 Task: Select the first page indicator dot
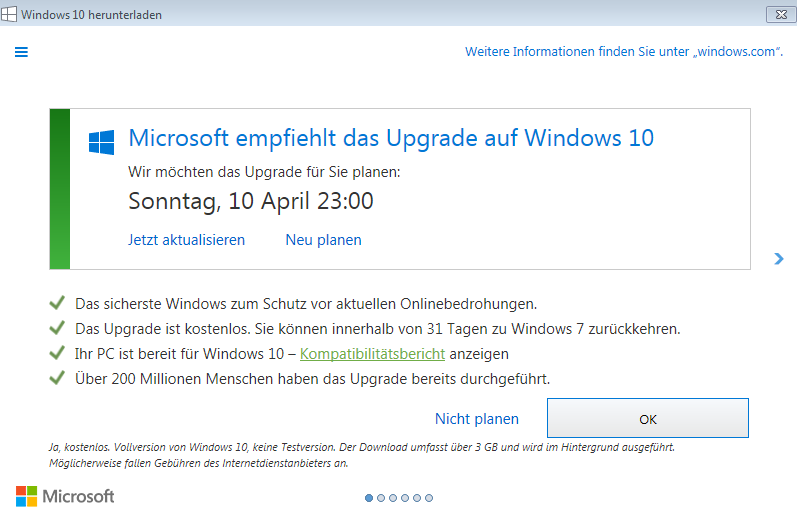point(369,498)
